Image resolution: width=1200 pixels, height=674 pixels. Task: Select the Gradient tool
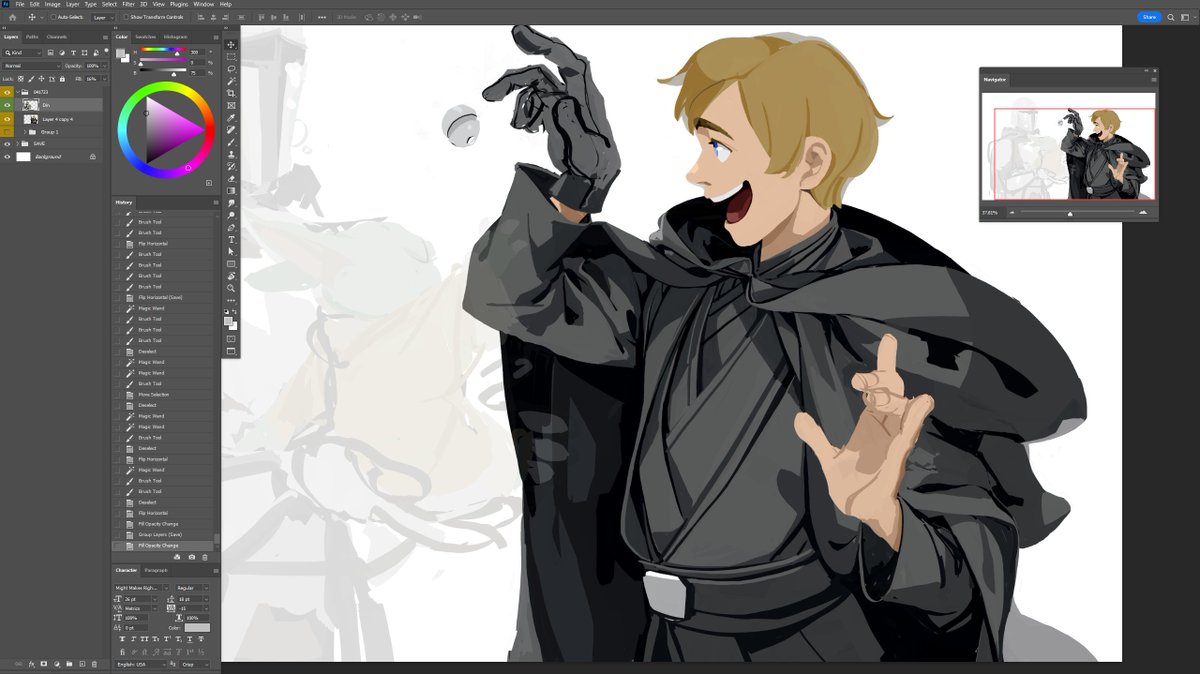232,190
